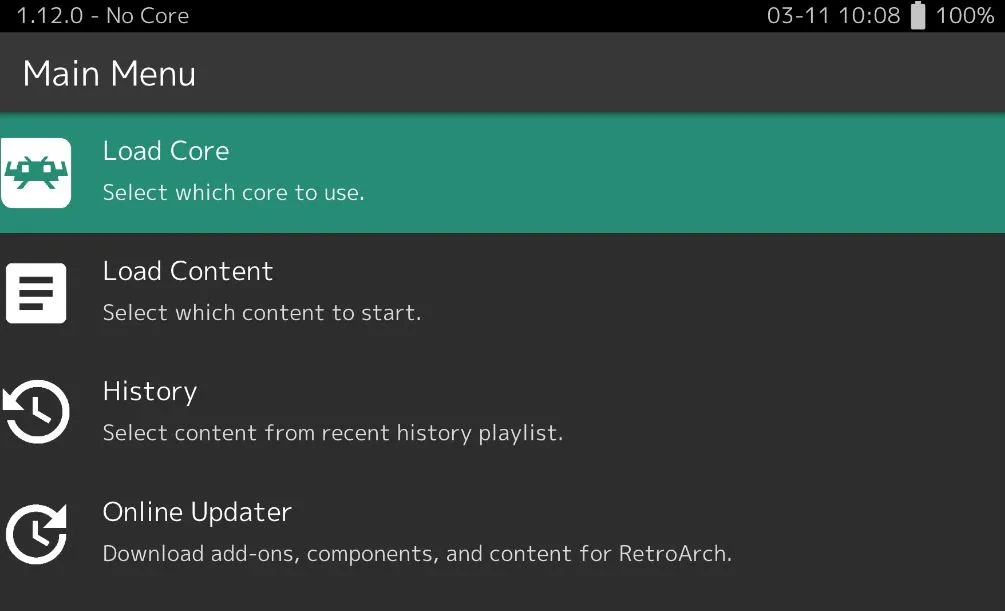Click 'Select content from recent history playlist' text

point(332,432)
